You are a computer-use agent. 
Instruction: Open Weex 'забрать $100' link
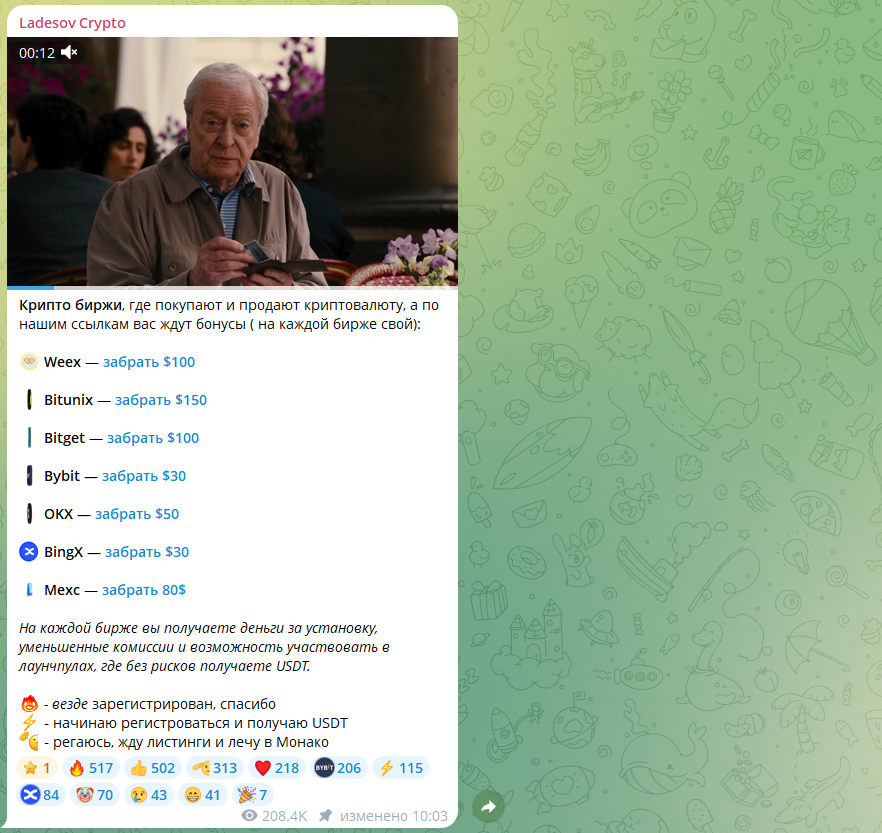[149, 362]
